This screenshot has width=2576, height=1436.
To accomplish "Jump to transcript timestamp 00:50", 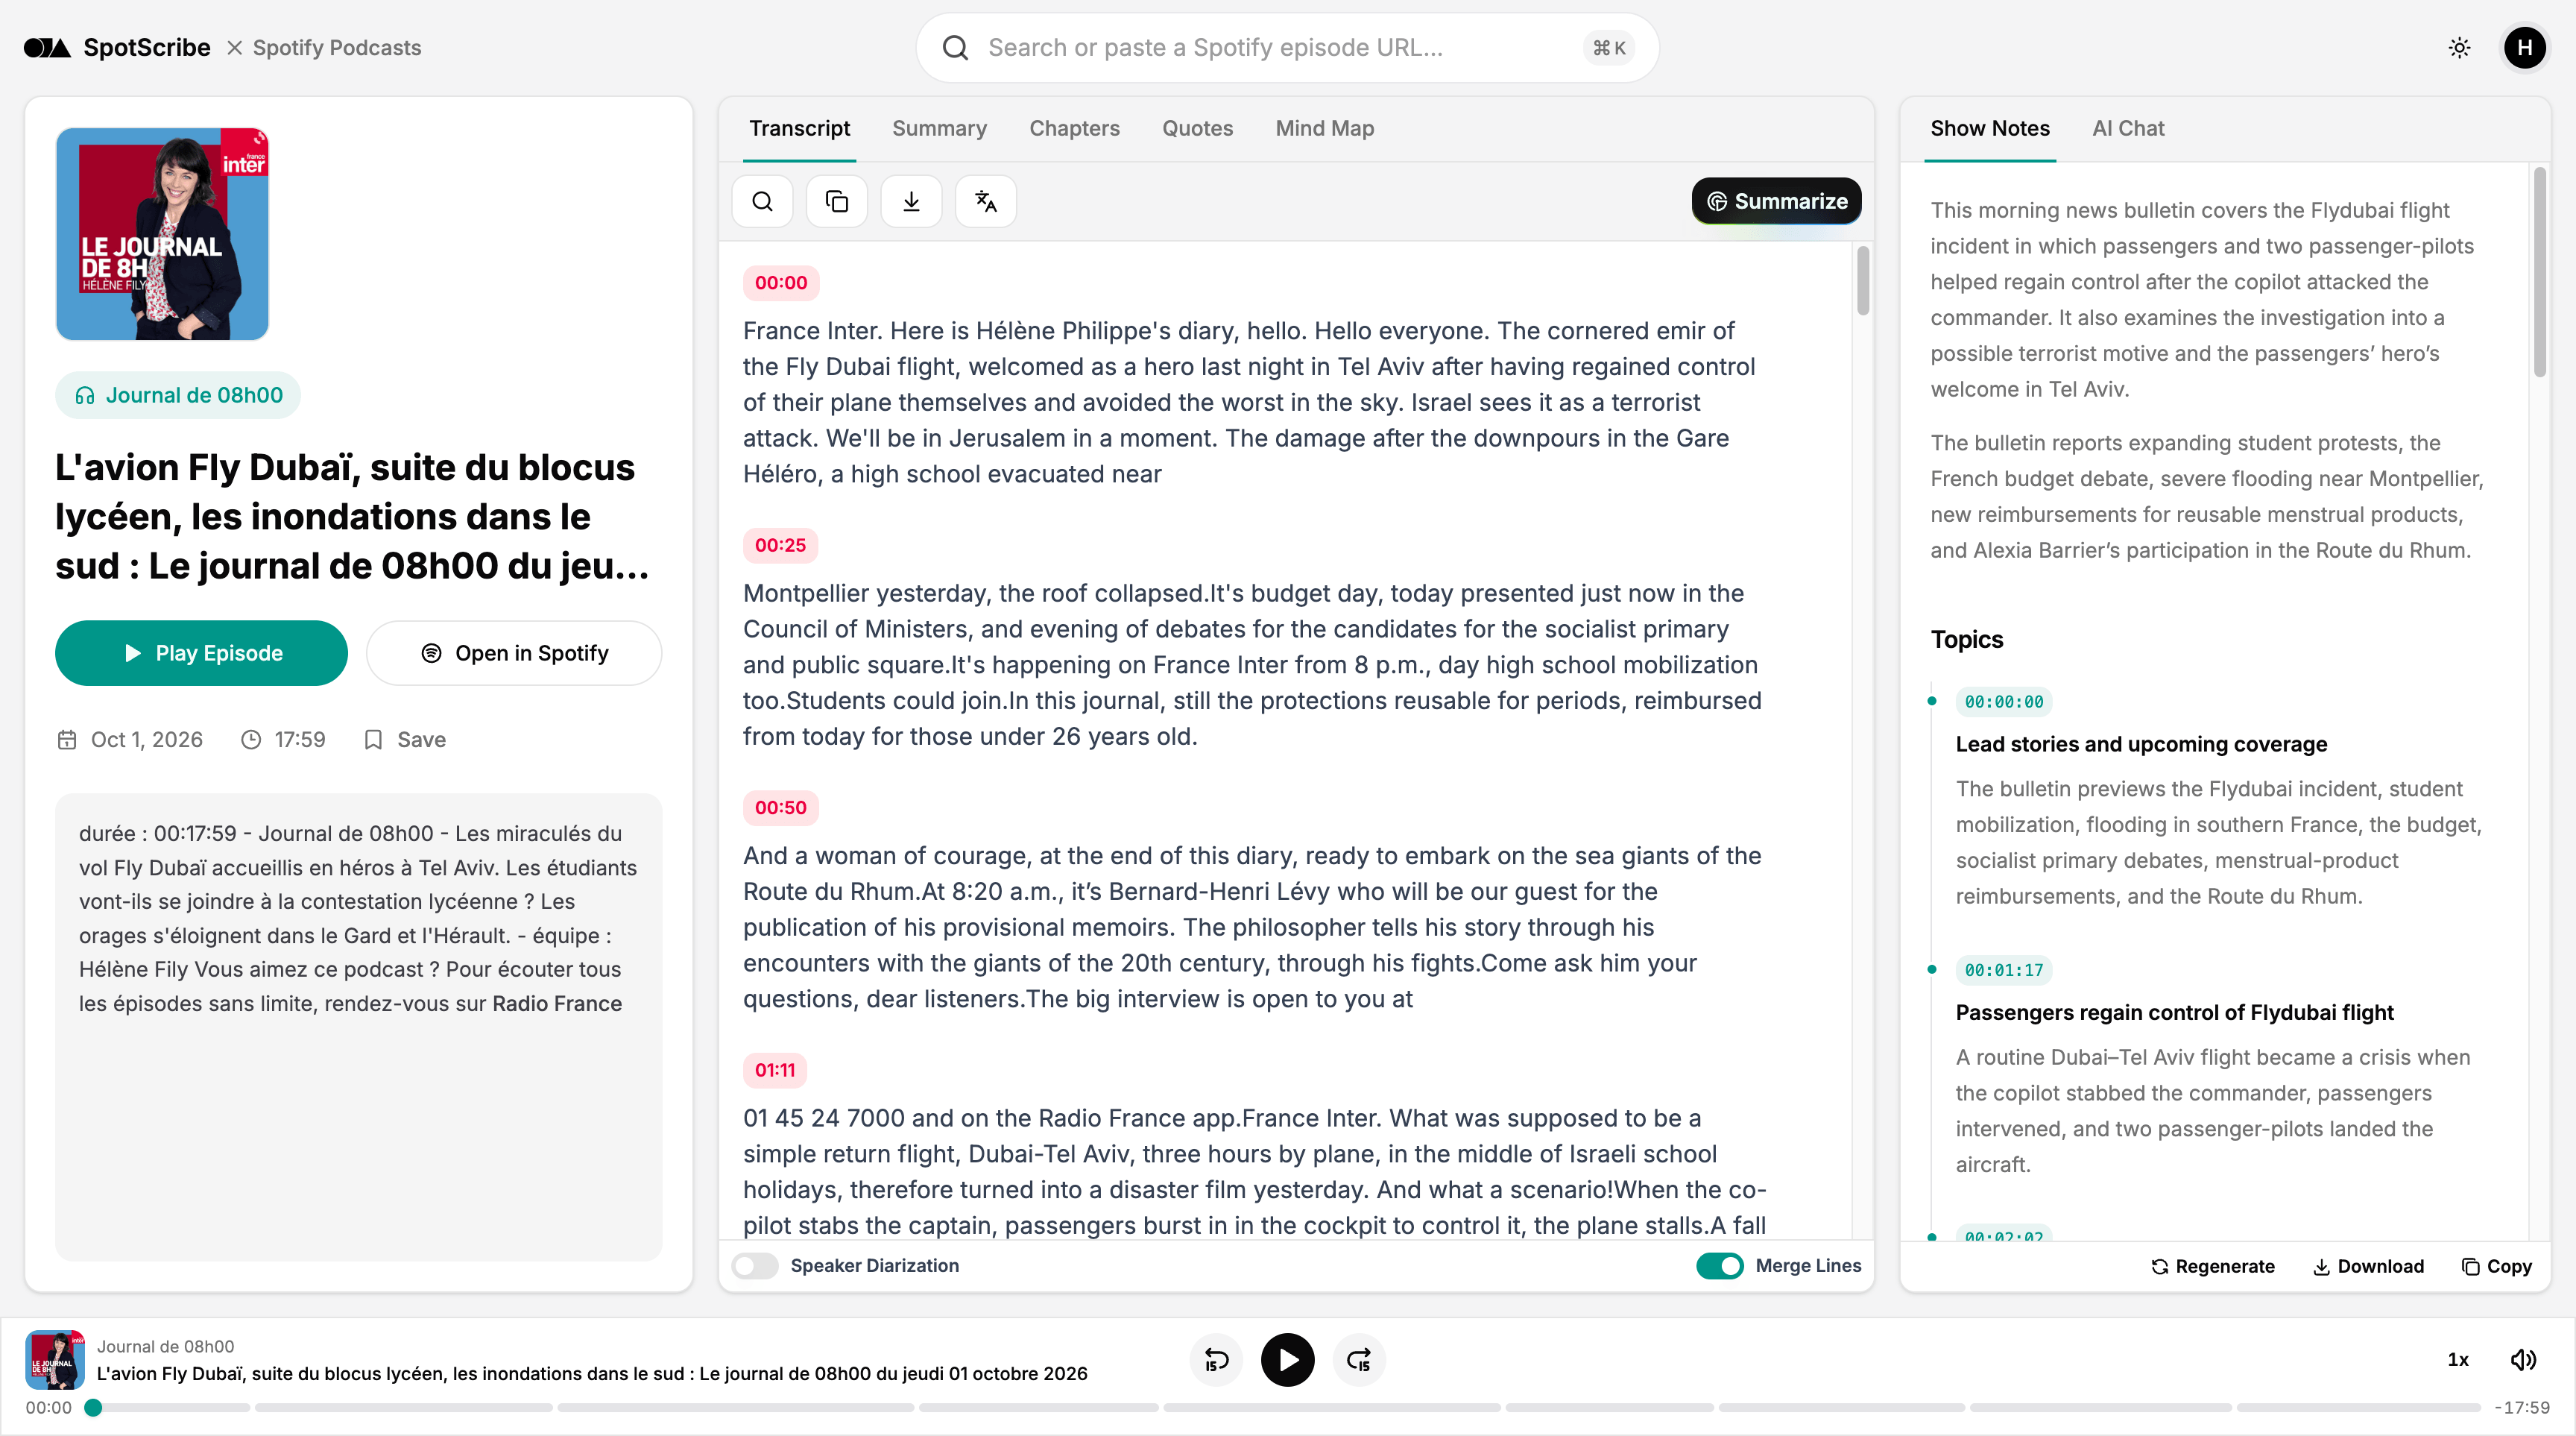I will tap(781, 808).
